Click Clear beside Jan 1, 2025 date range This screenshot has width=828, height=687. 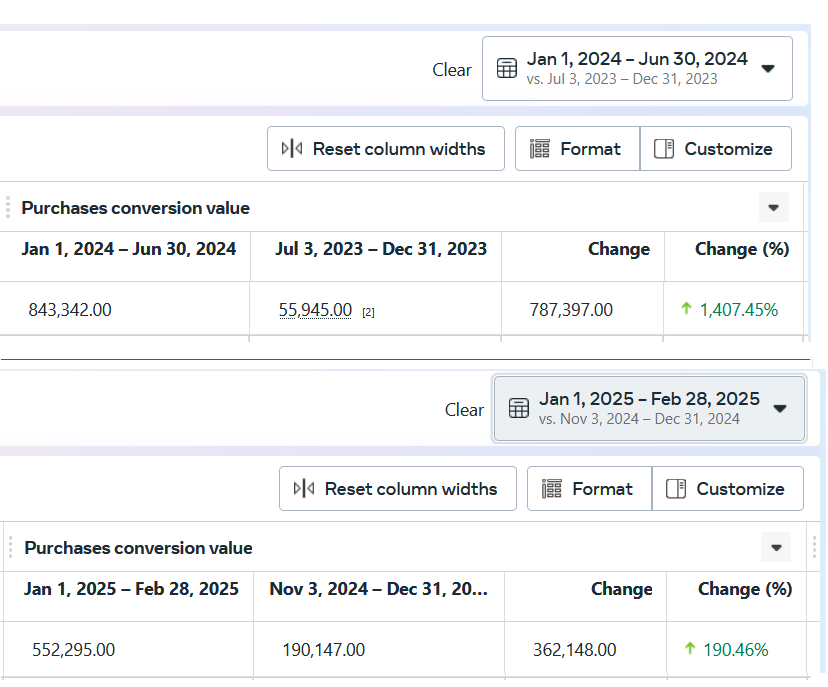[464, 410]
